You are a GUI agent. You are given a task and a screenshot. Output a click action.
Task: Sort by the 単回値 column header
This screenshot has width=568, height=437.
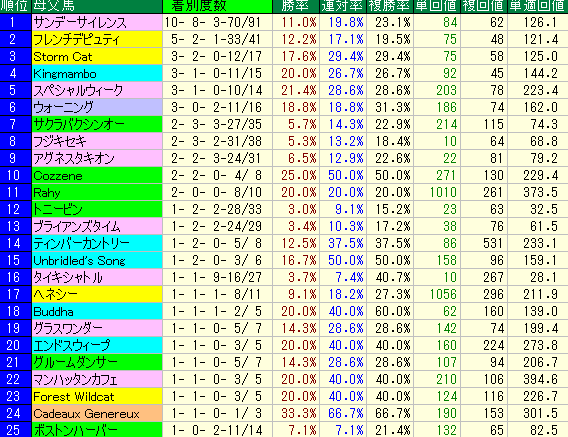[437, 6]
